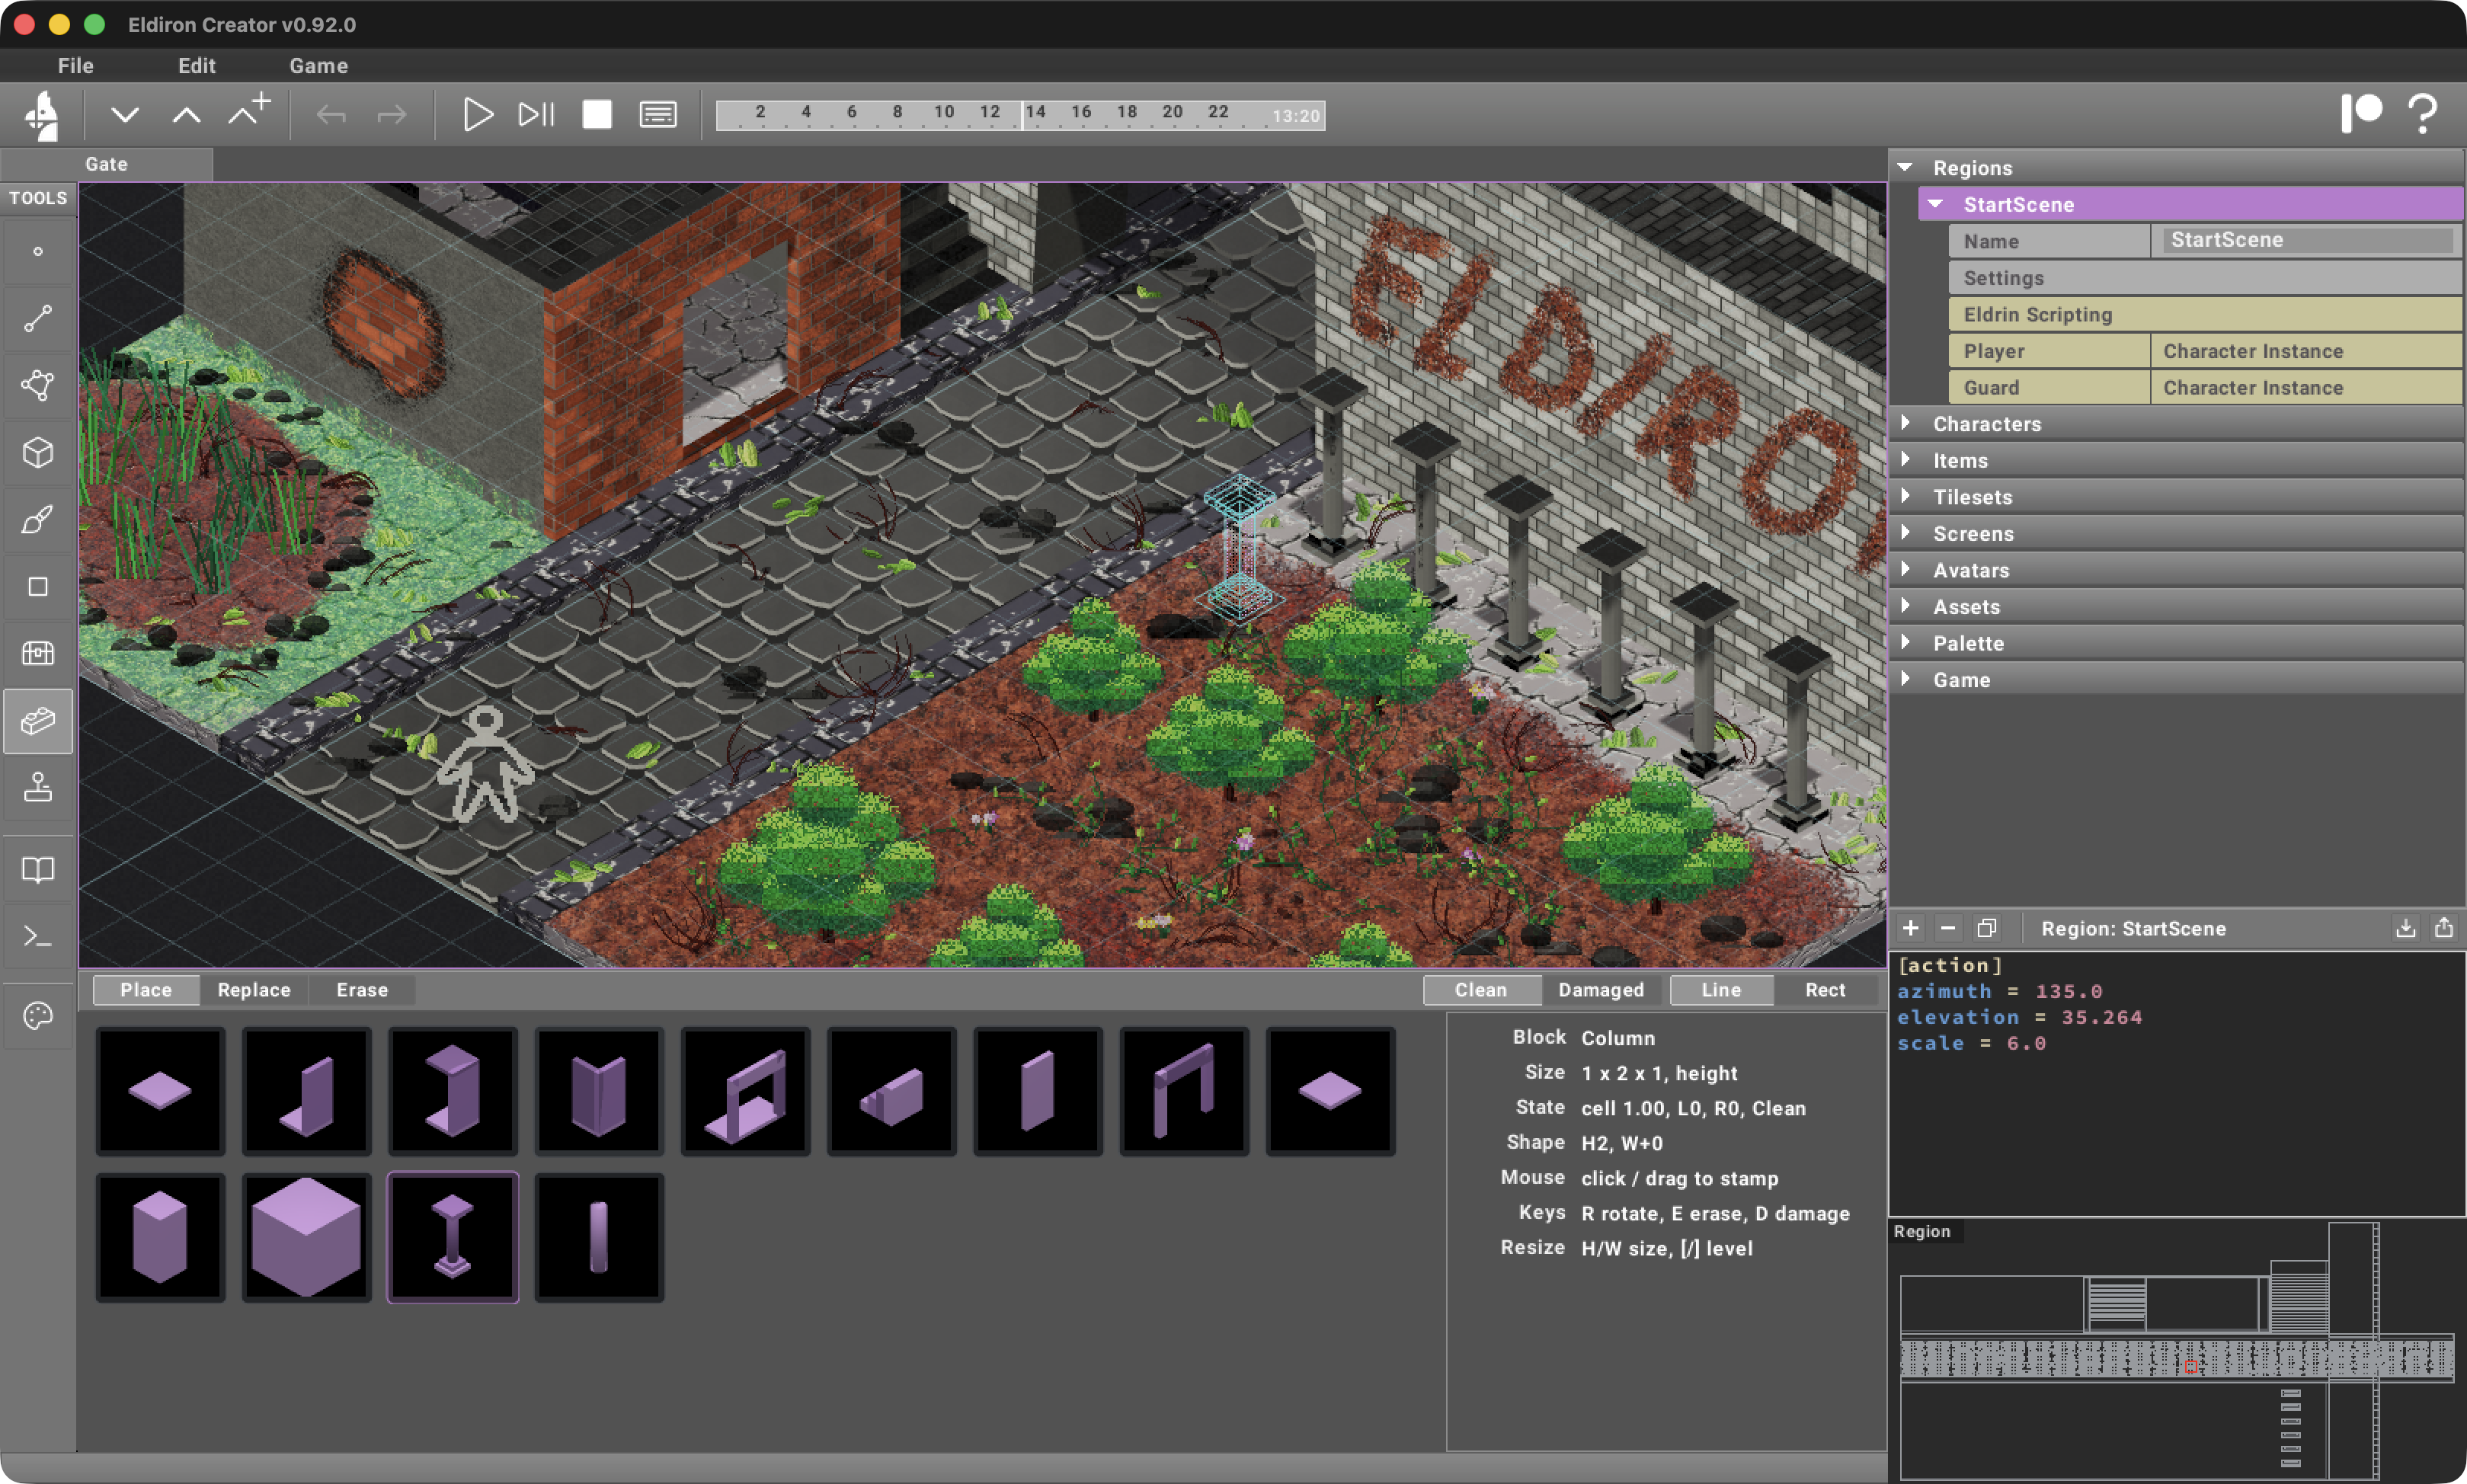The height and width of the screenshot is (1484, 2467).
Task: Select the Guard character instance
Action: click(x=2205, y=387)
